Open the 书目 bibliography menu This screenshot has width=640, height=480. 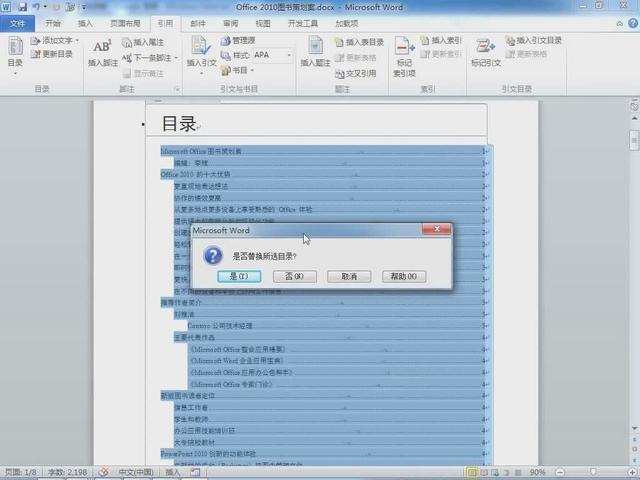238,70
